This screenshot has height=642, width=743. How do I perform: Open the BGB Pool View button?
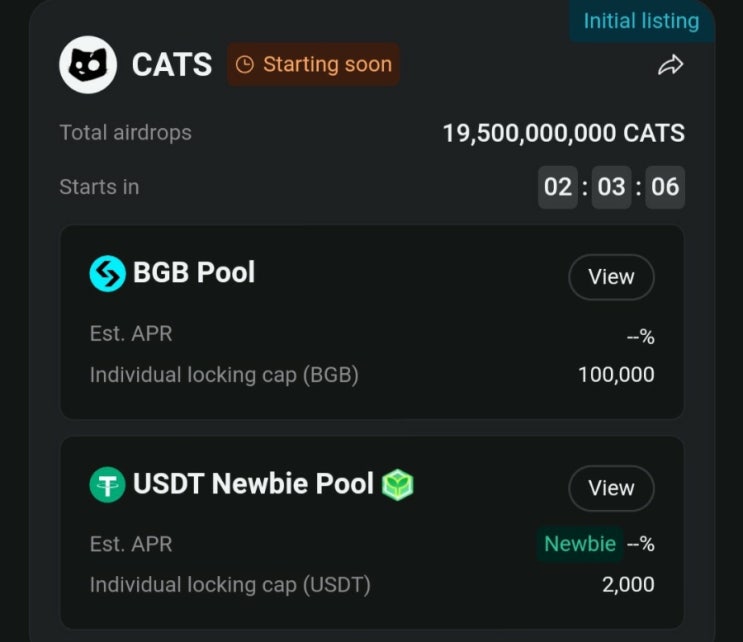point(611,277)
